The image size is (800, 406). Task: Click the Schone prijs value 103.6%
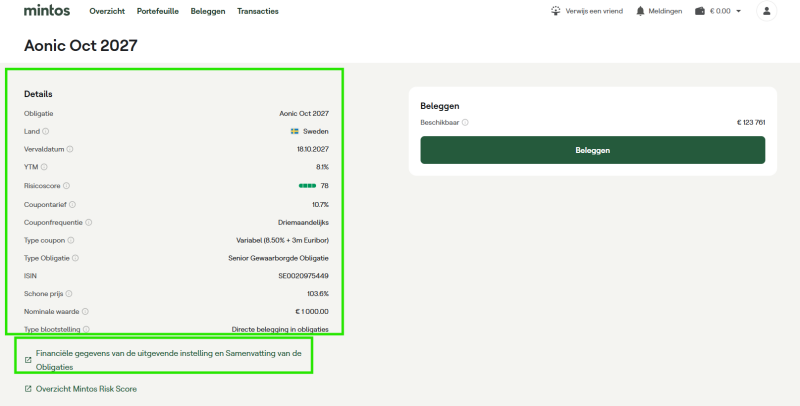318,294
